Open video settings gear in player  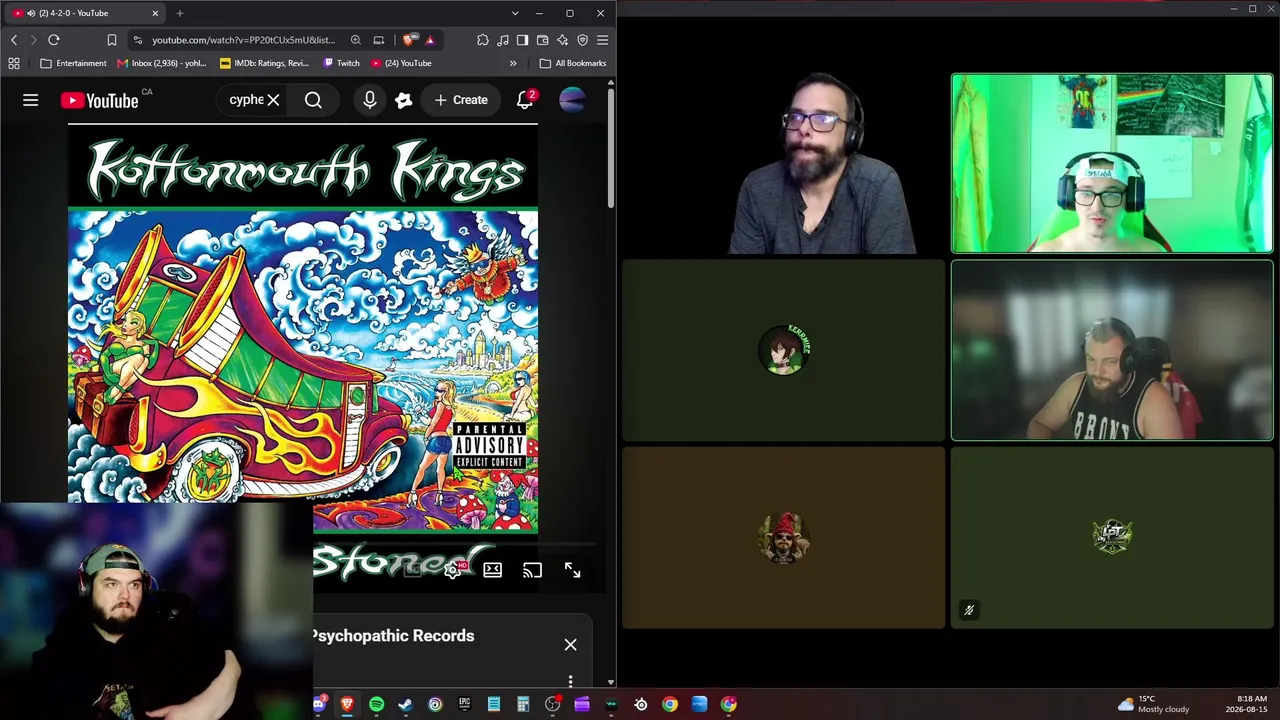pos(453,570)
